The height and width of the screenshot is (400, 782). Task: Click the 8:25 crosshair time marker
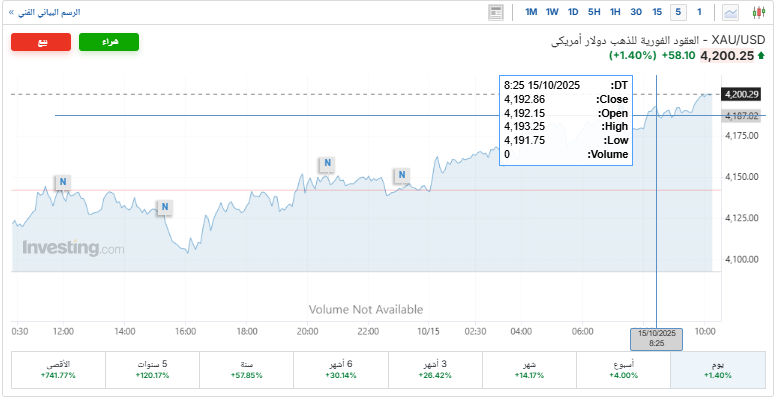click(657, 338)
